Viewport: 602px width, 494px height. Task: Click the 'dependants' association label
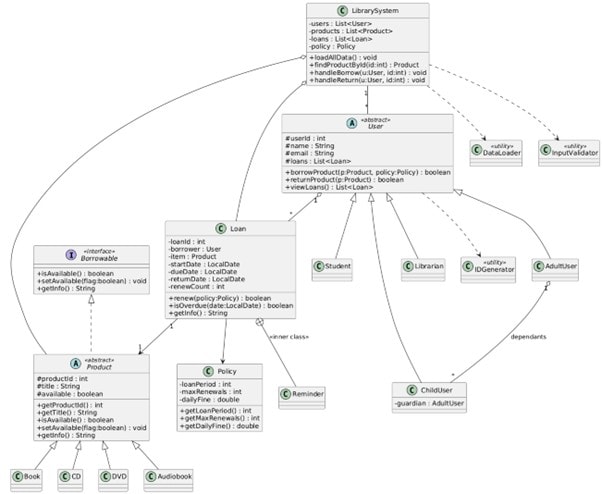528,337
